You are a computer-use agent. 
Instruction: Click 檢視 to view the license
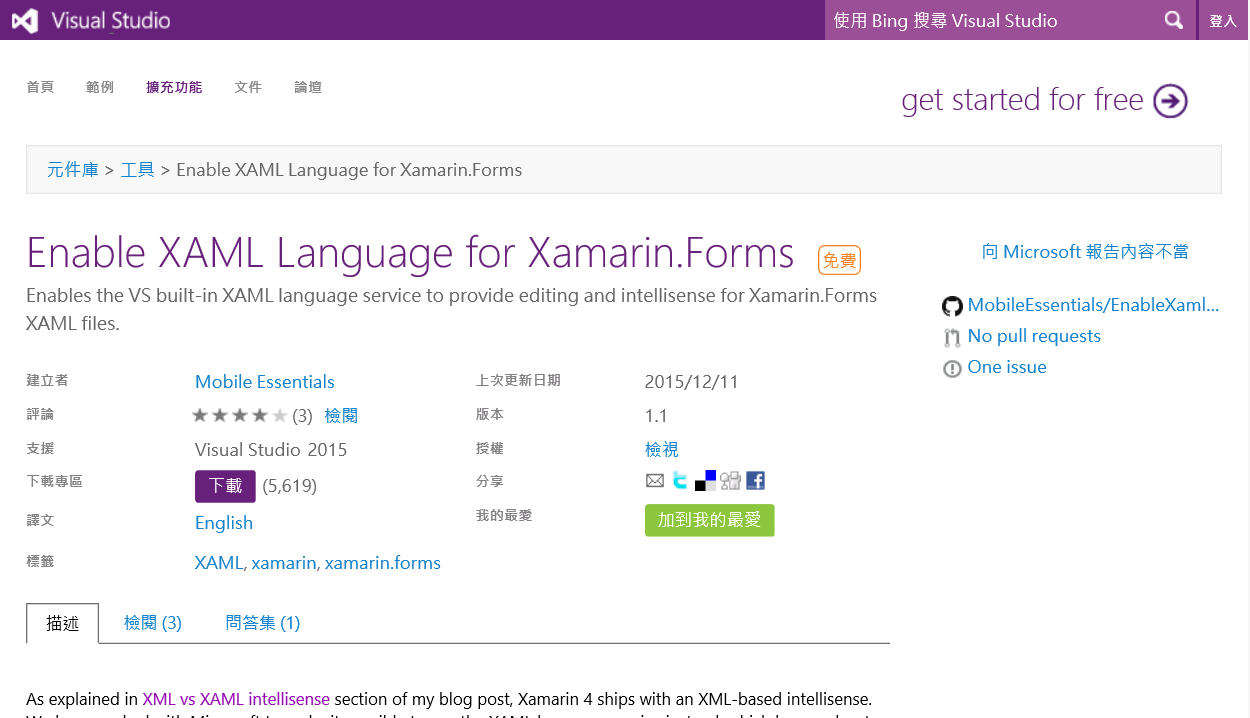coord(662,450)
